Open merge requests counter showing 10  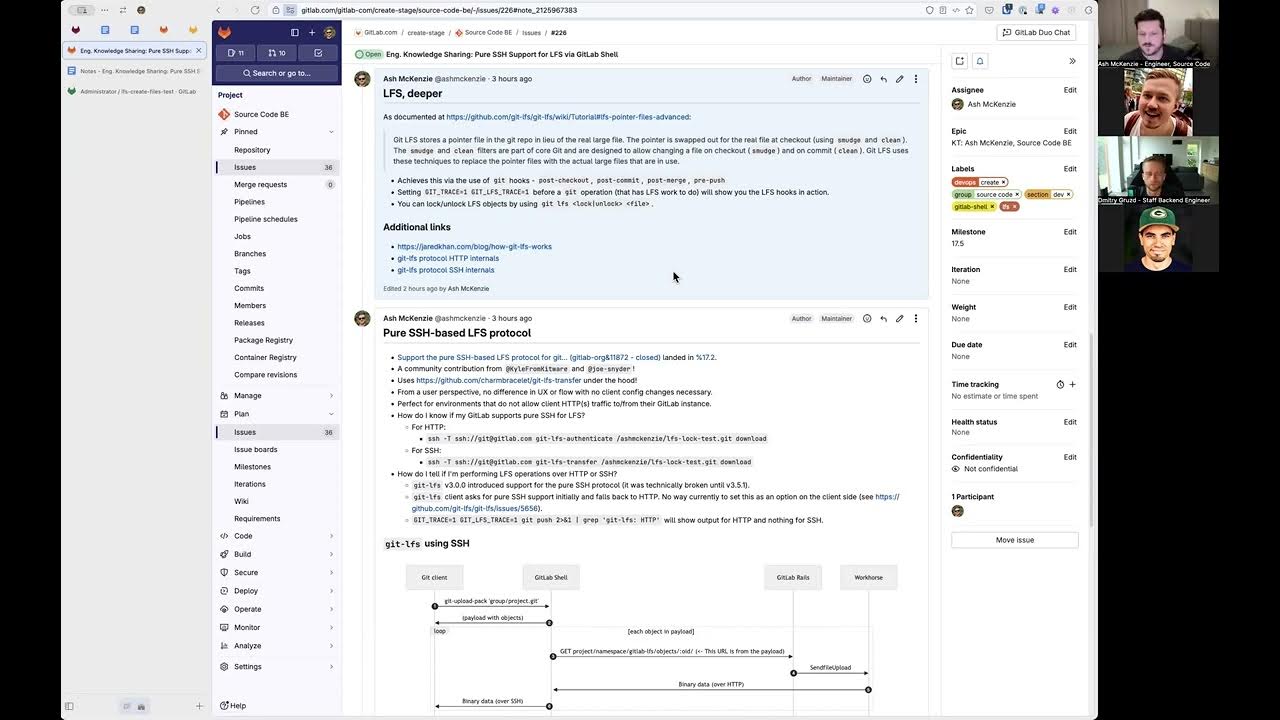pos(277,53)
